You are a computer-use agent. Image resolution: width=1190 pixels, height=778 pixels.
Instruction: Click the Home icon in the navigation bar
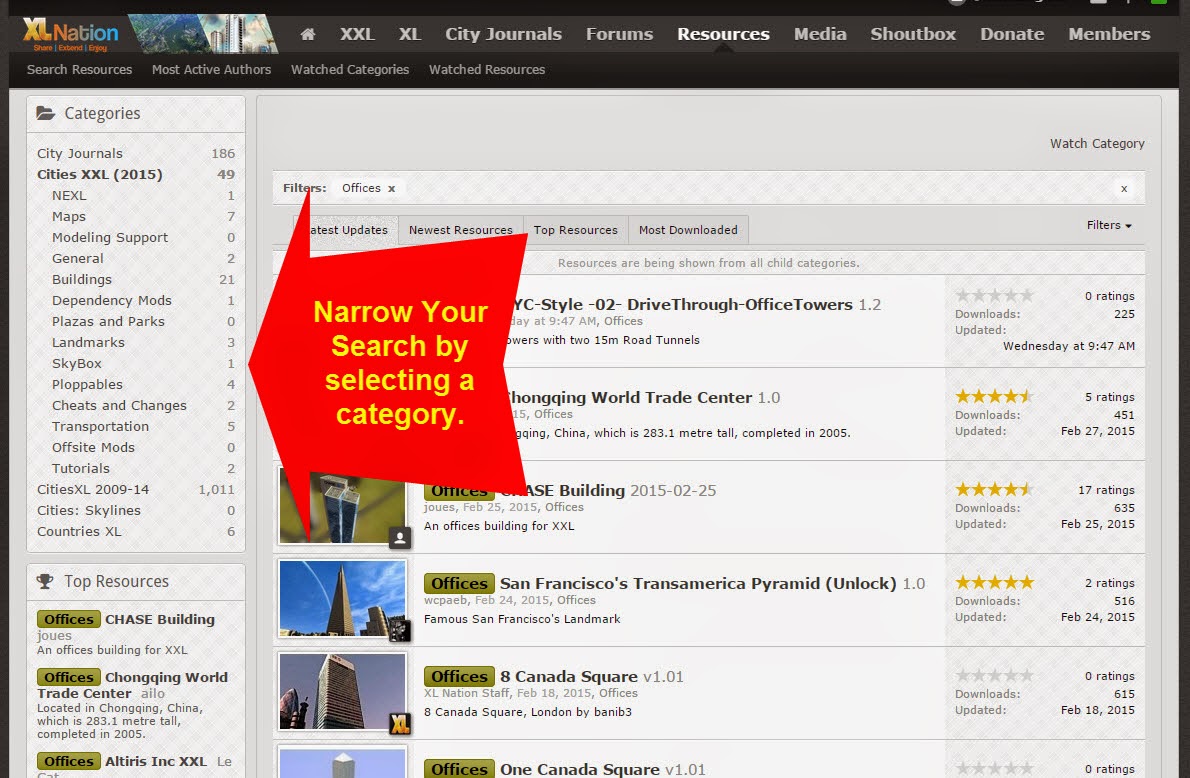click(x=307, y=34)
